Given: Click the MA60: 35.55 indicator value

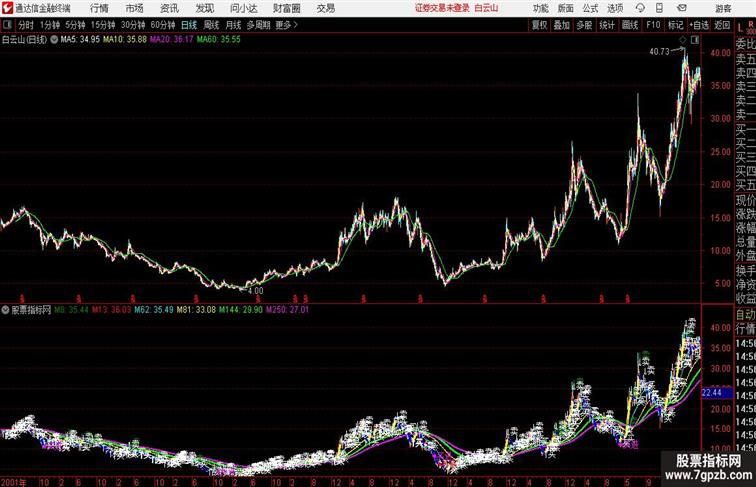Looking at the screenshot, I should click(x=218, y=40).
